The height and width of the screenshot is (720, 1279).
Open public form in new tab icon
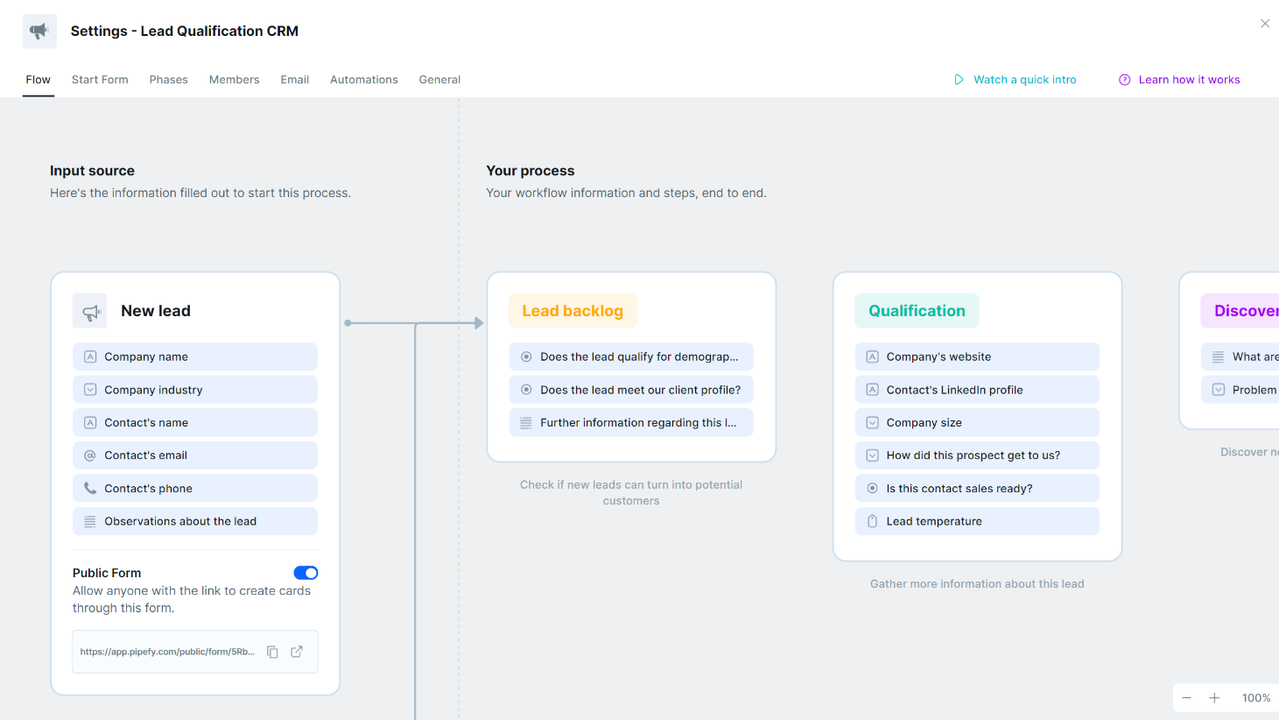[x=297, y=652]
